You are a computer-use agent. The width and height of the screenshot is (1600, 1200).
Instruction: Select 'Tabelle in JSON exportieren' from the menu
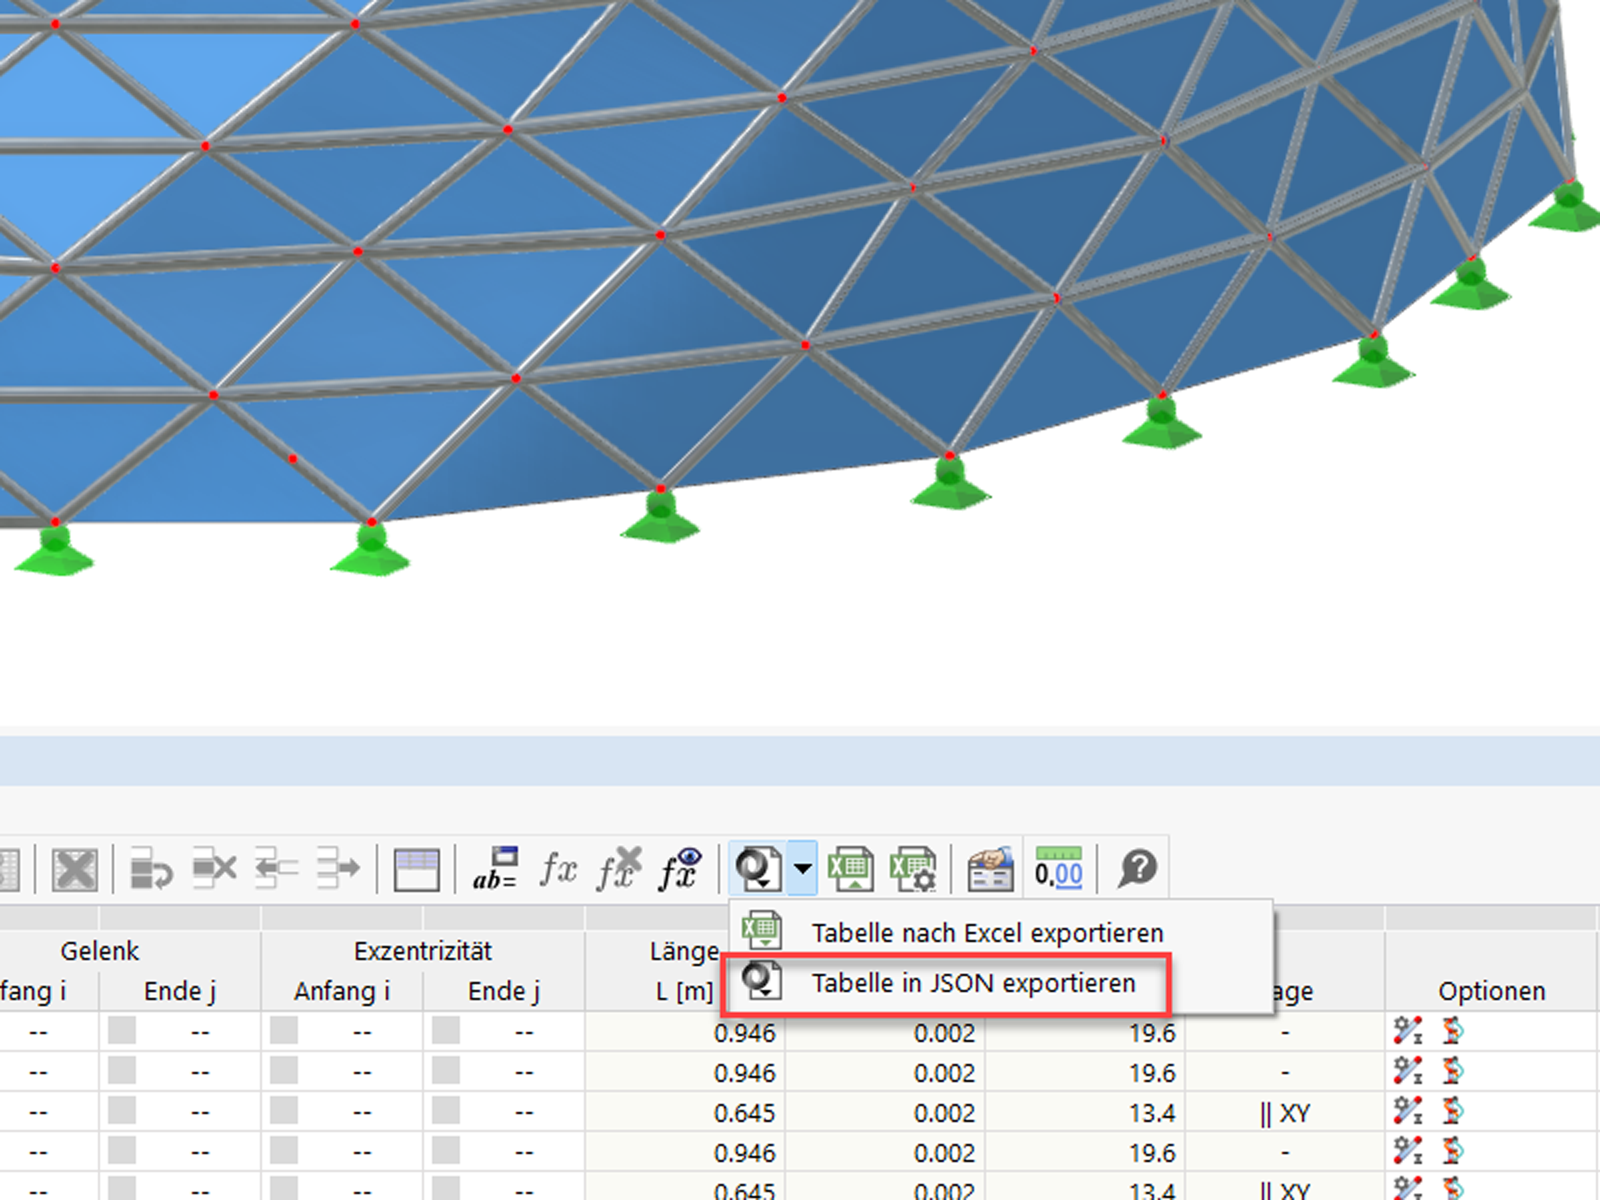pyautogui.click(x=975, y=982)
